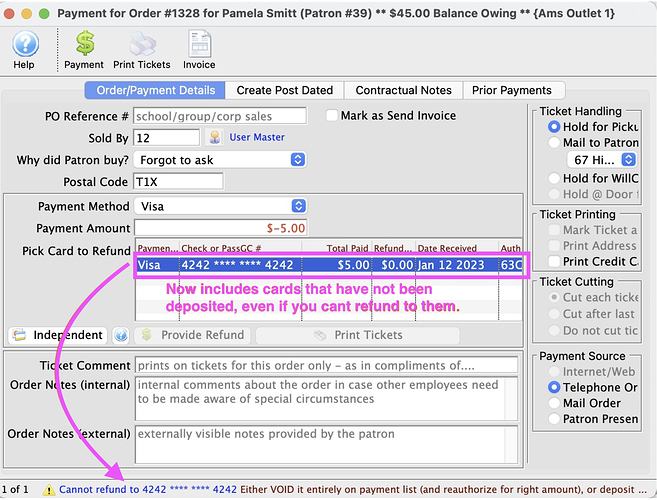Screen dimensions: 657x500
Task: Click the warning icon in the status bar
Action: pos(49,490)
